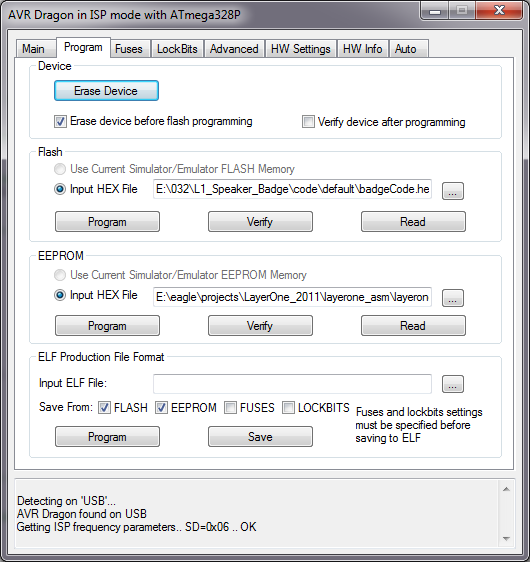The height and width of the screenshot is (562, 530).
Task: Open the Fuses tab
Action: click(x=129, y=49)
